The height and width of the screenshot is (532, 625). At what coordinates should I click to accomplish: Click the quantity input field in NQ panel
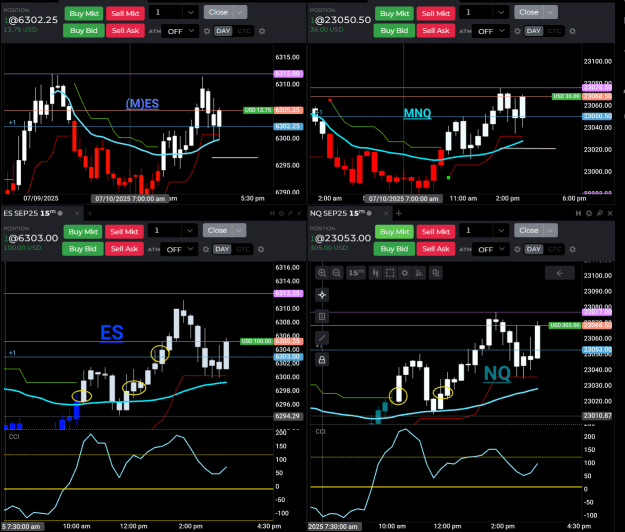coord(477,230)
